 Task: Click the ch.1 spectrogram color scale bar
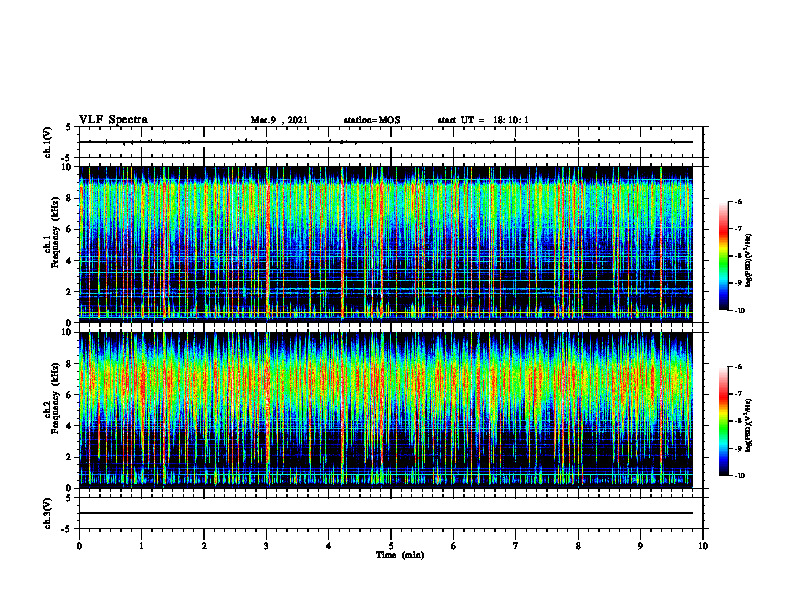[x=723, y=256]
